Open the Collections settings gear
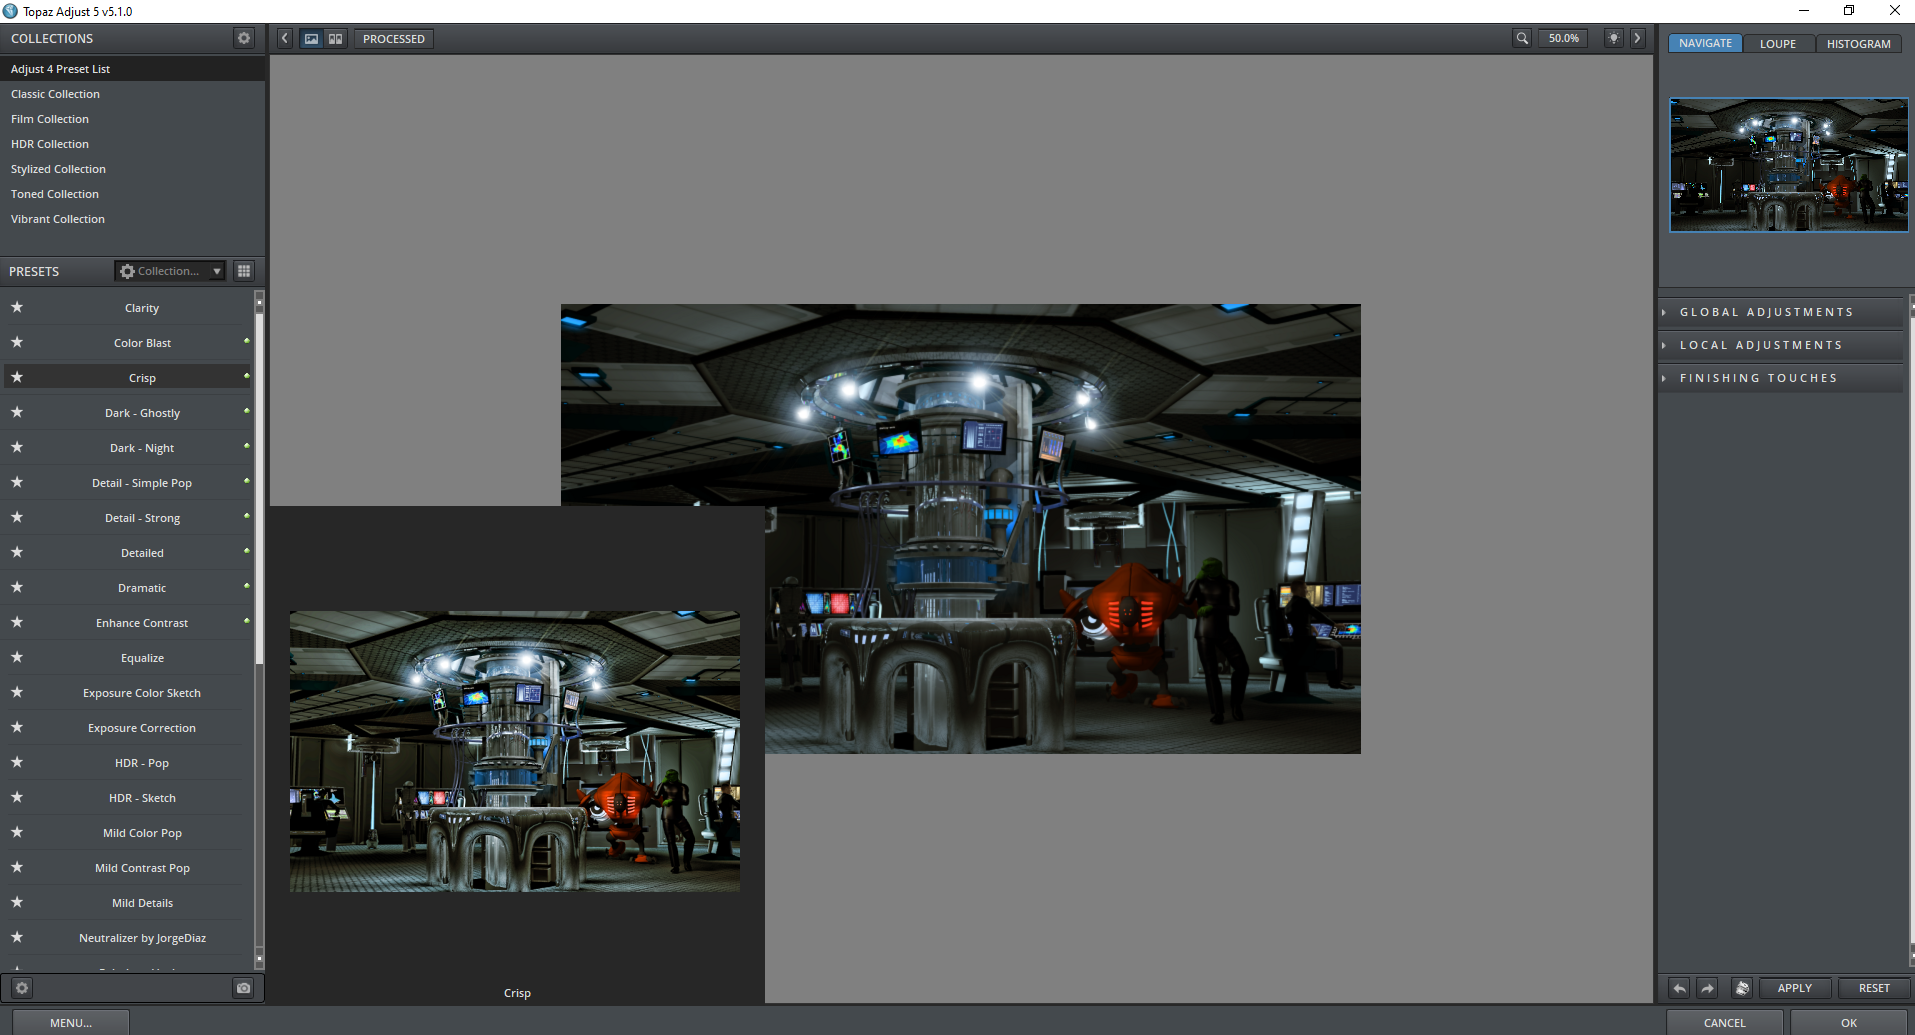This screenshot has width=1915, height=1035. coord(244,38)
